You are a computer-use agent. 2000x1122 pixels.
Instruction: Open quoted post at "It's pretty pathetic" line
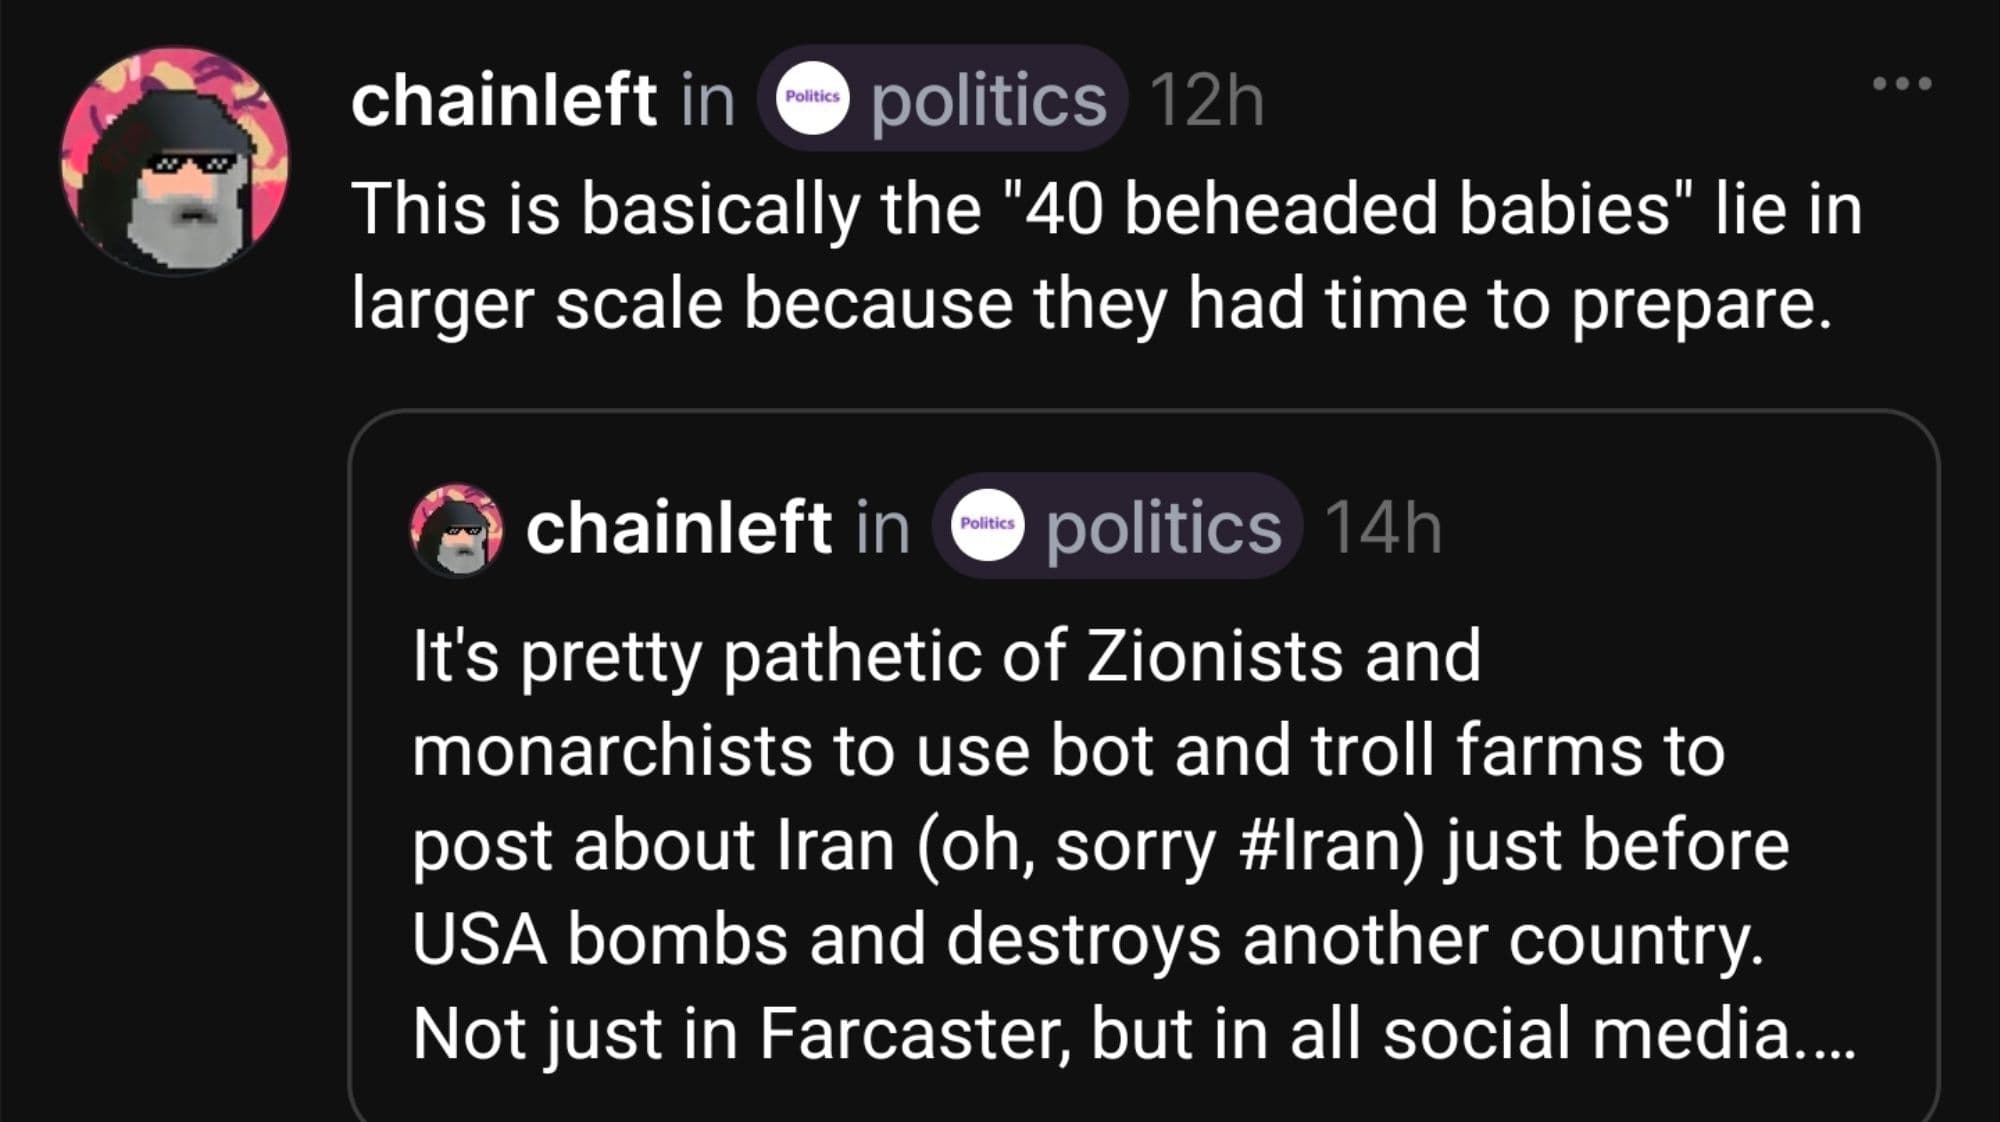945,656
